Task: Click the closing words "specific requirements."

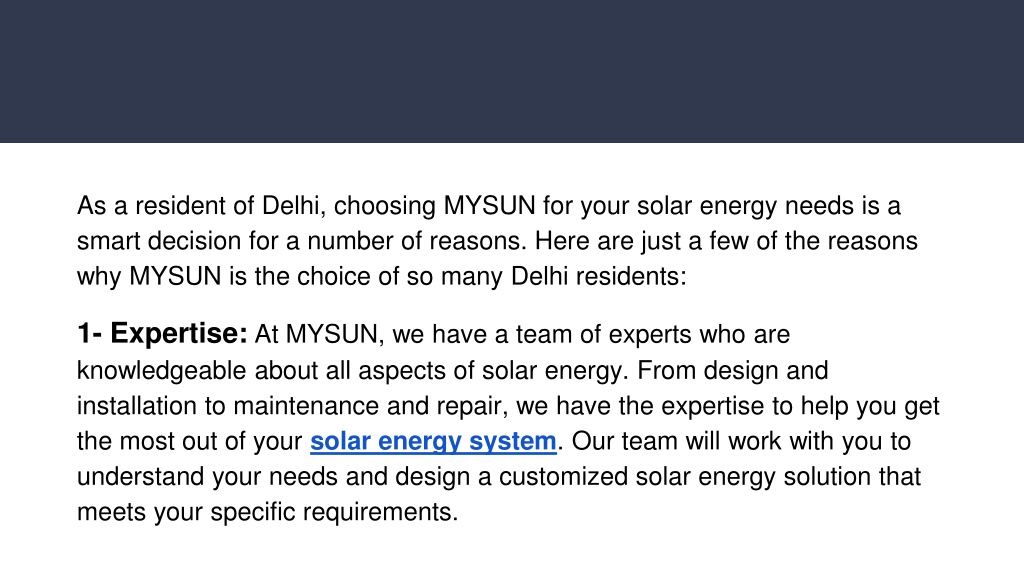Action: (334, 512)
